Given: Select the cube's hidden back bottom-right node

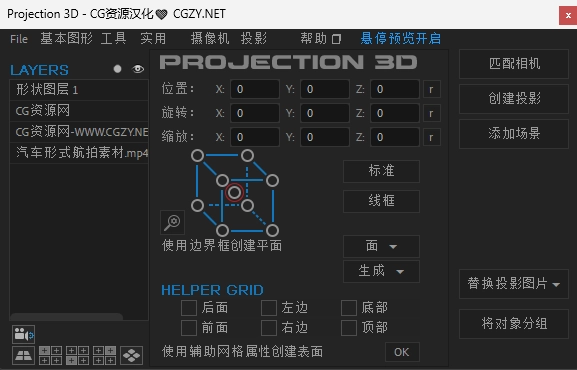Looking at the screenshot, I should [x=247, y=205].
